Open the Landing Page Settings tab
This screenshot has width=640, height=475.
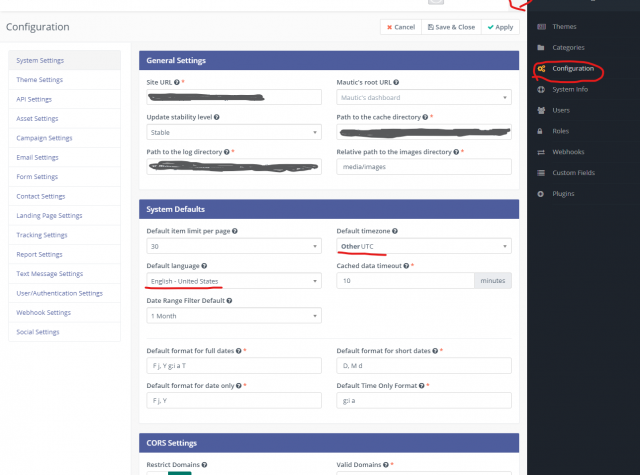point(49,215)
